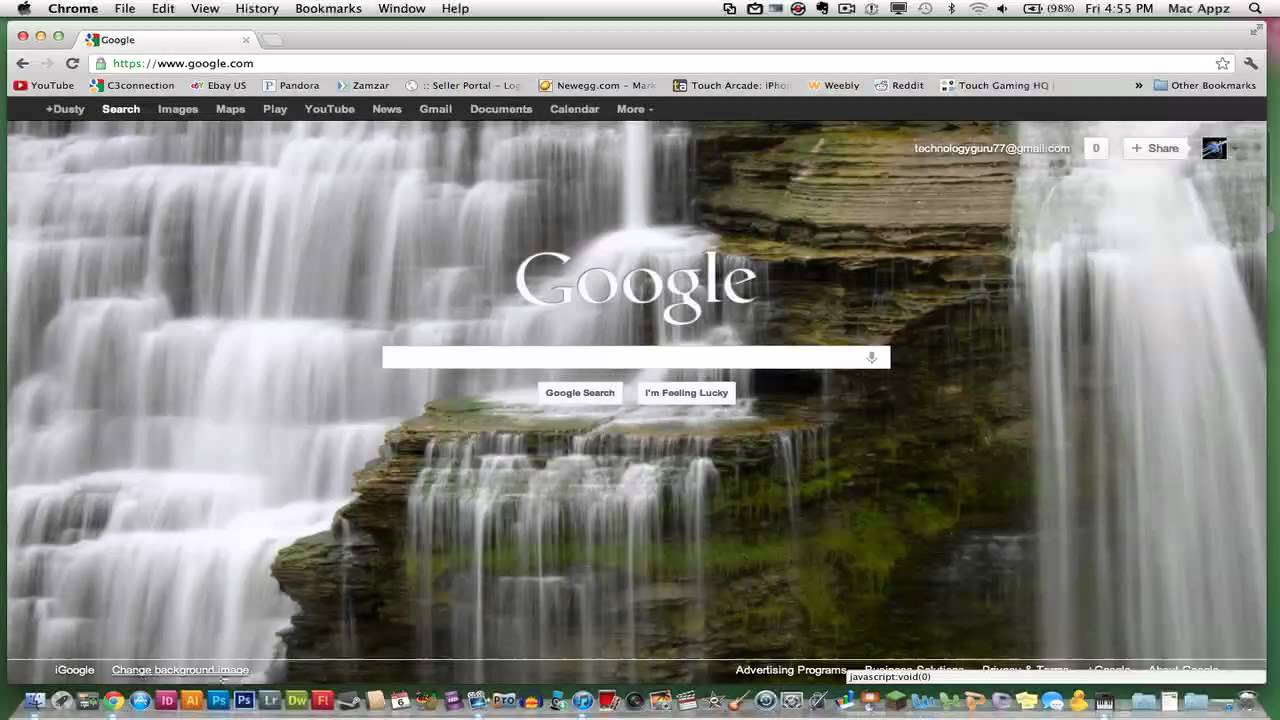Open the Trash in the dock
Screen dimensions: 1280x720
click(x=1247, y=701)
